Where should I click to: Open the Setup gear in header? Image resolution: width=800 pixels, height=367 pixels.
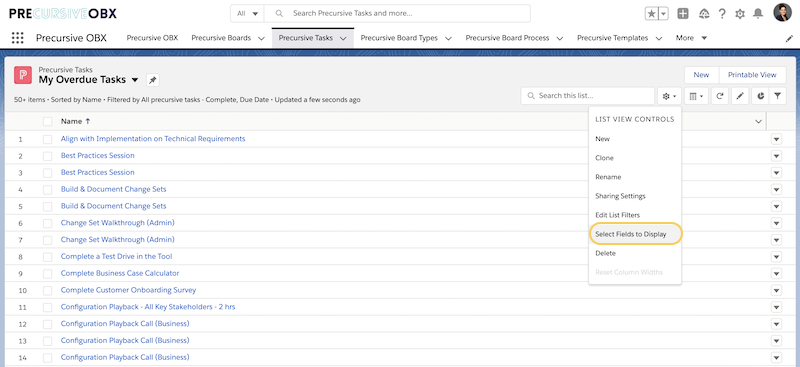pos(740,14)
